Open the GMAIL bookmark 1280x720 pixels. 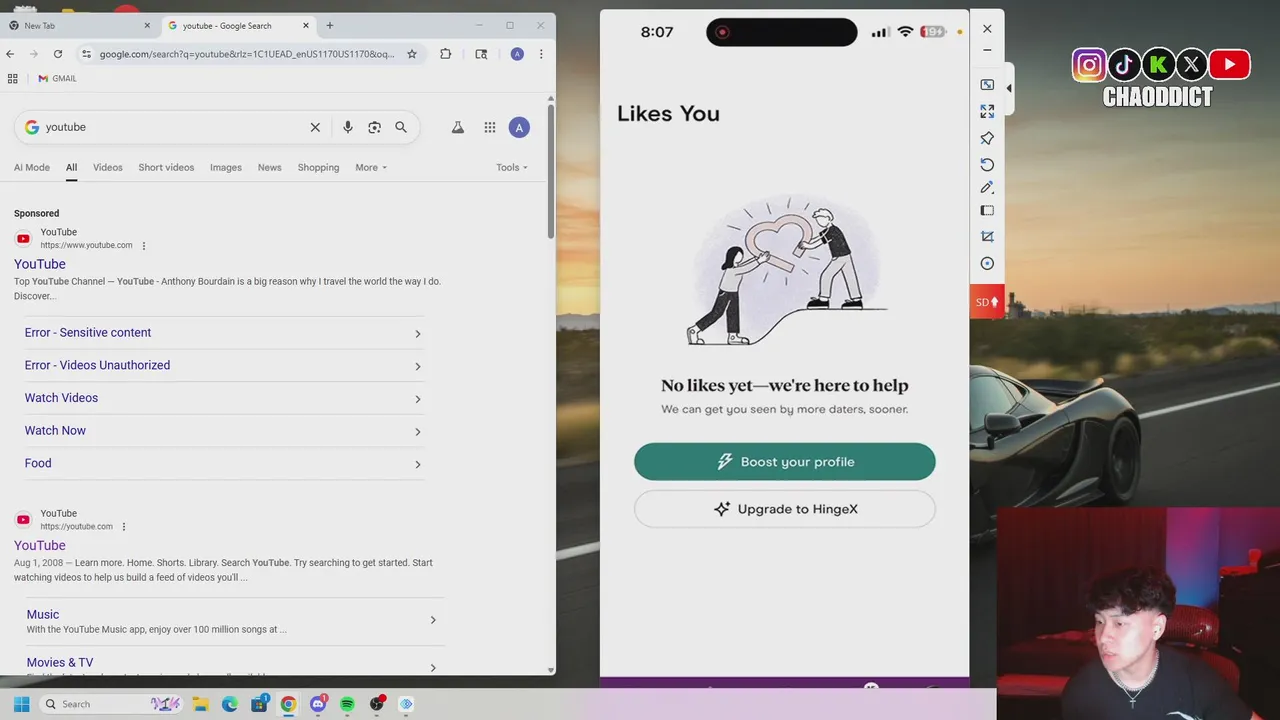pos(57,78)
